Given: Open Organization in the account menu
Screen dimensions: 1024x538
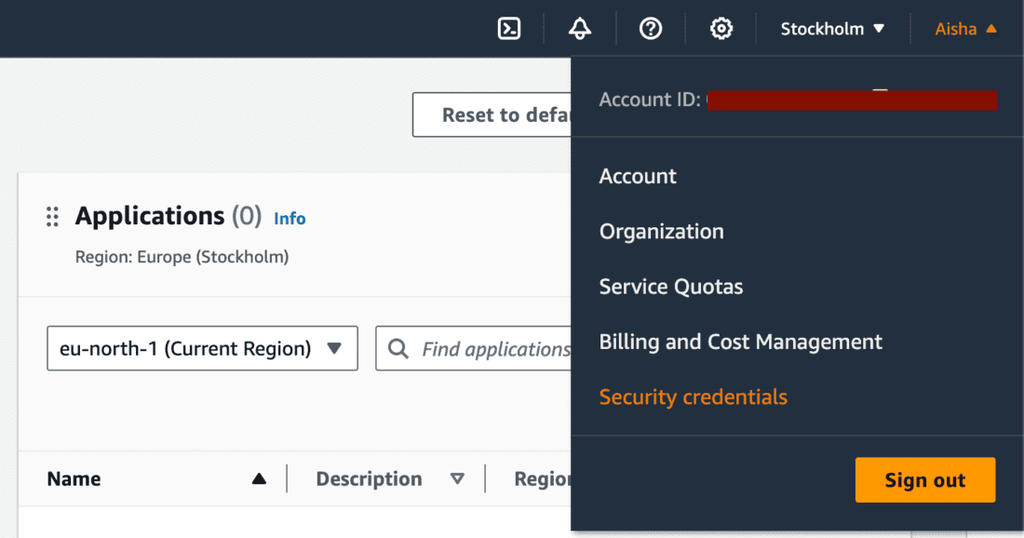Looking at the screenshot, I should (661, 231).
